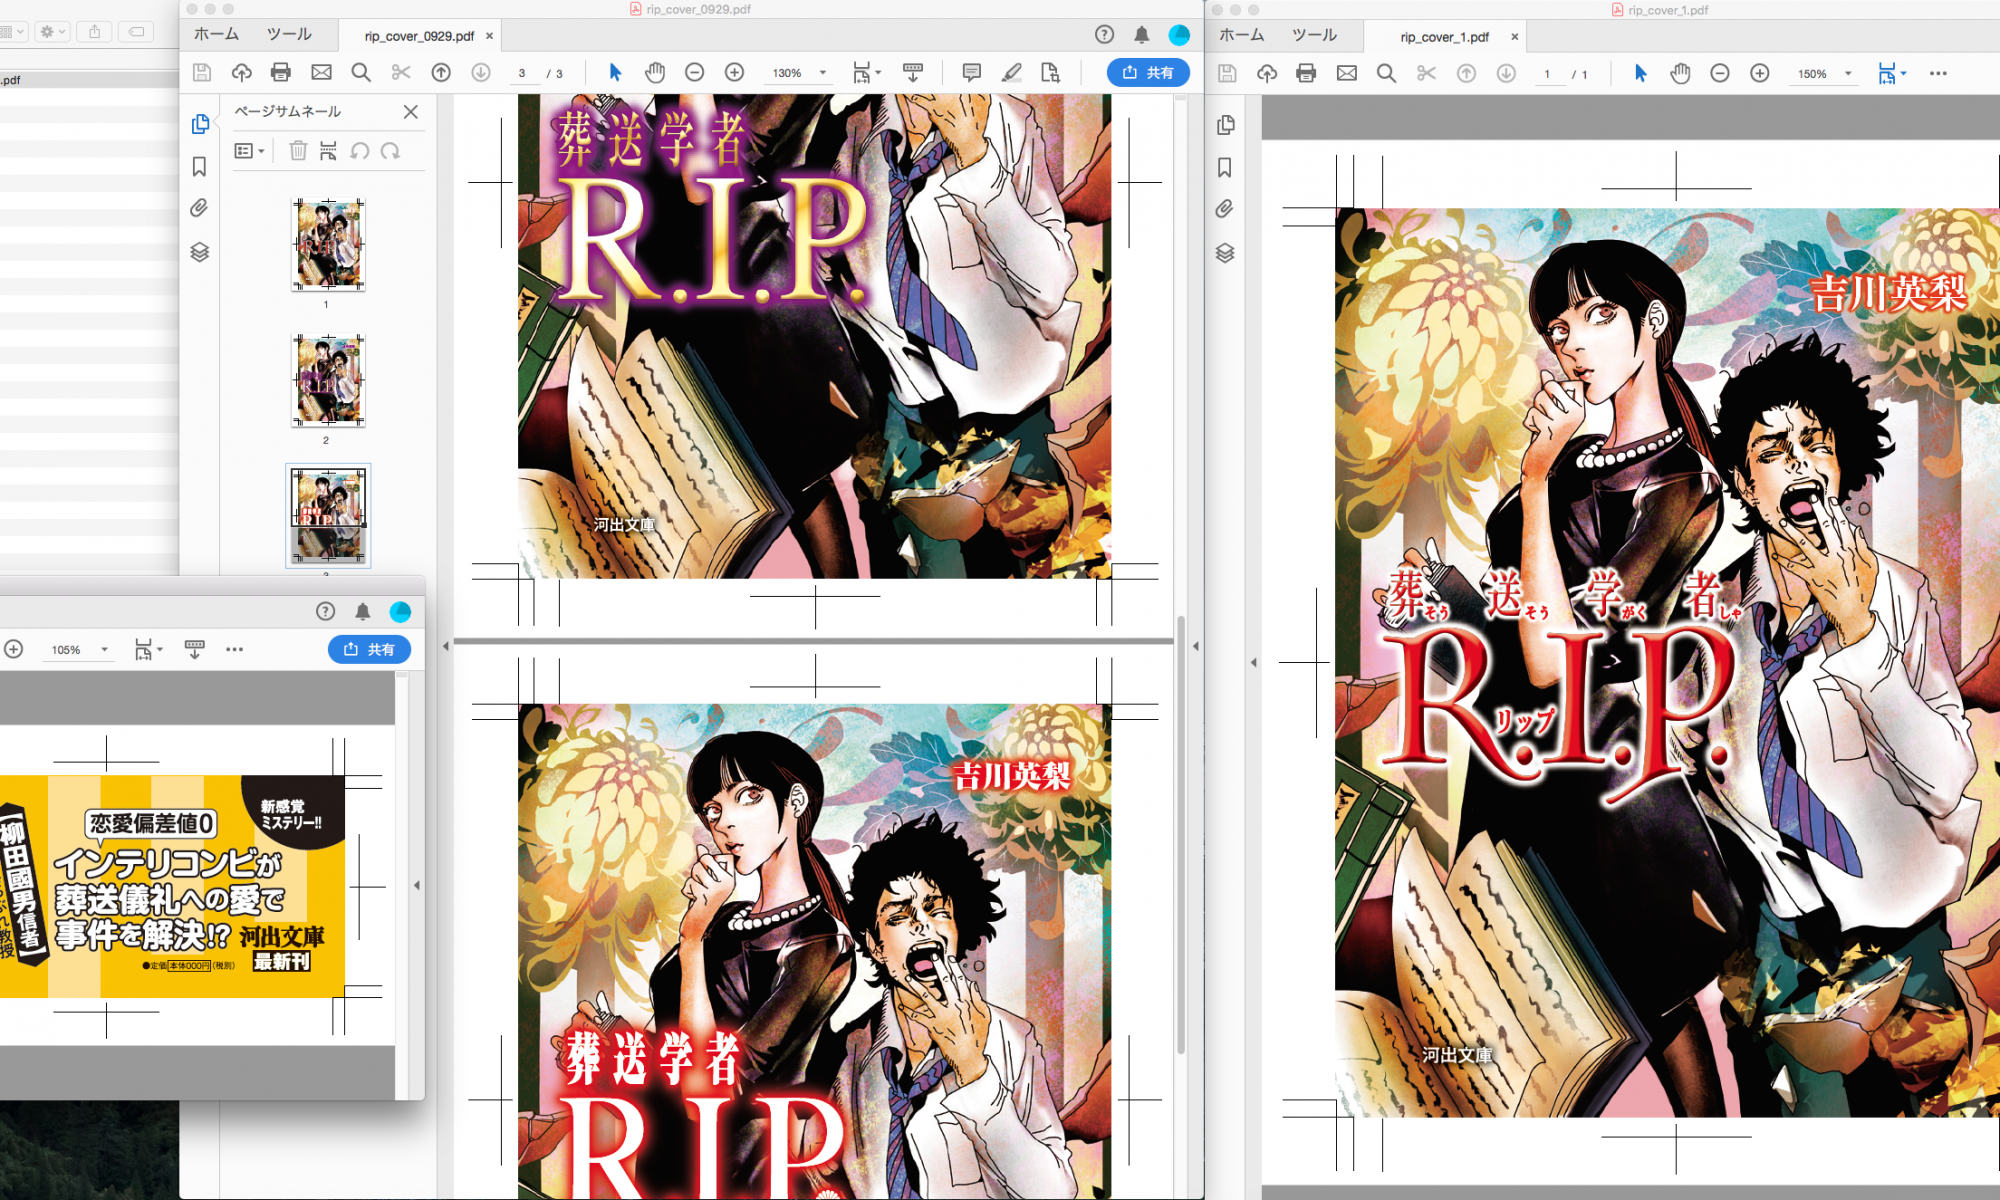Click next page arrow in rip_cover_0929.pdf

[481, 73]
